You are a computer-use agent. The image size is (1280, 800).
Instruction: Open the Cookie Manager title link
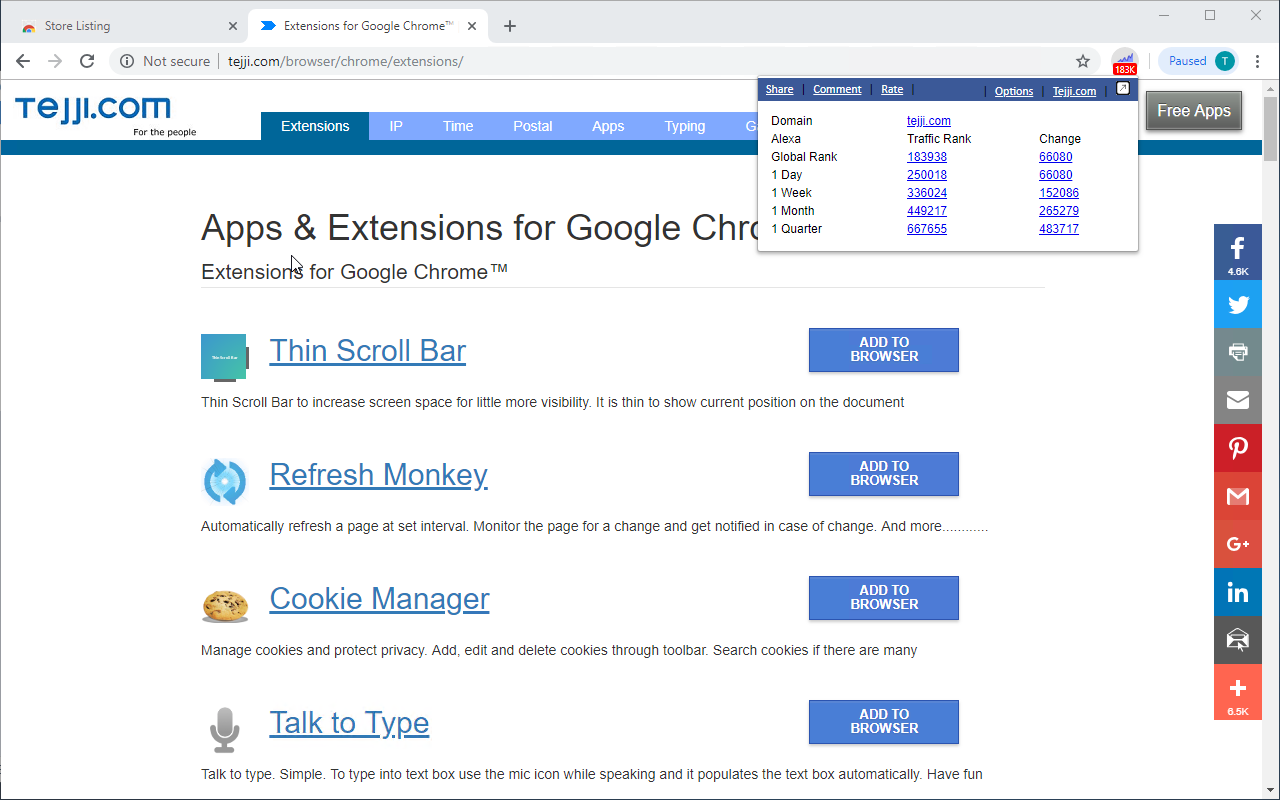380,599
